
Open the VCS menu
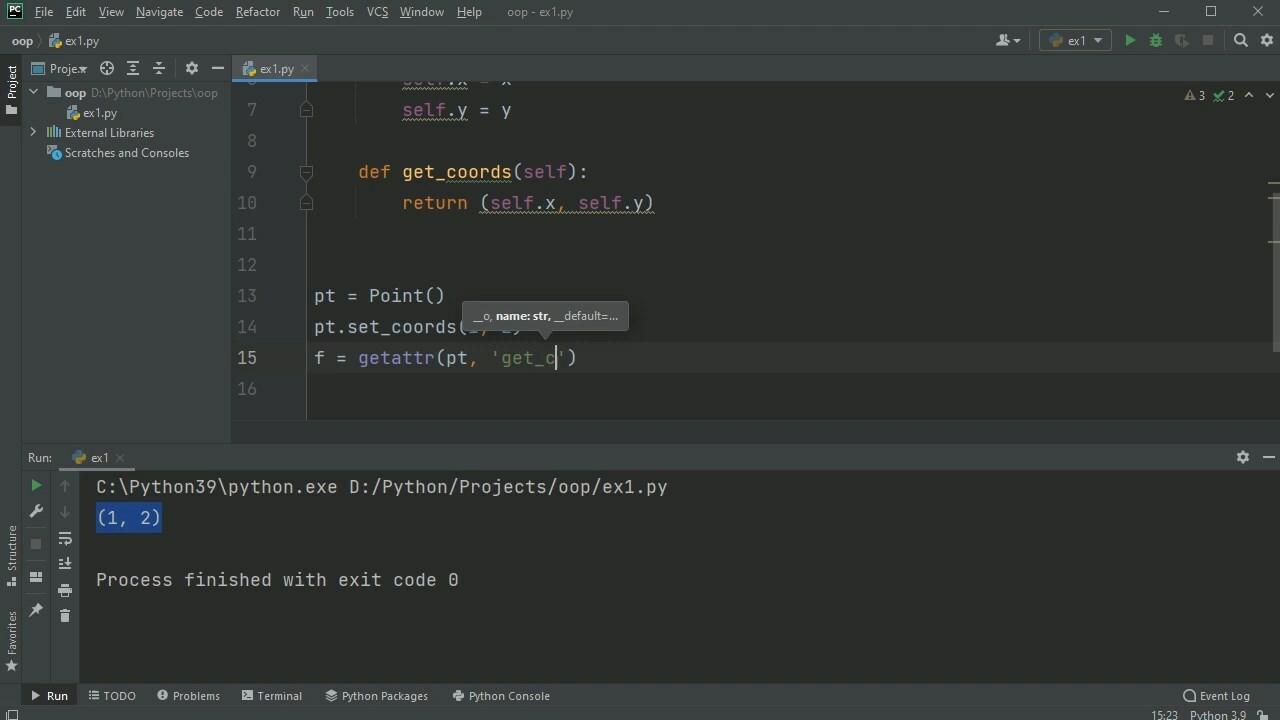[377, 12]
